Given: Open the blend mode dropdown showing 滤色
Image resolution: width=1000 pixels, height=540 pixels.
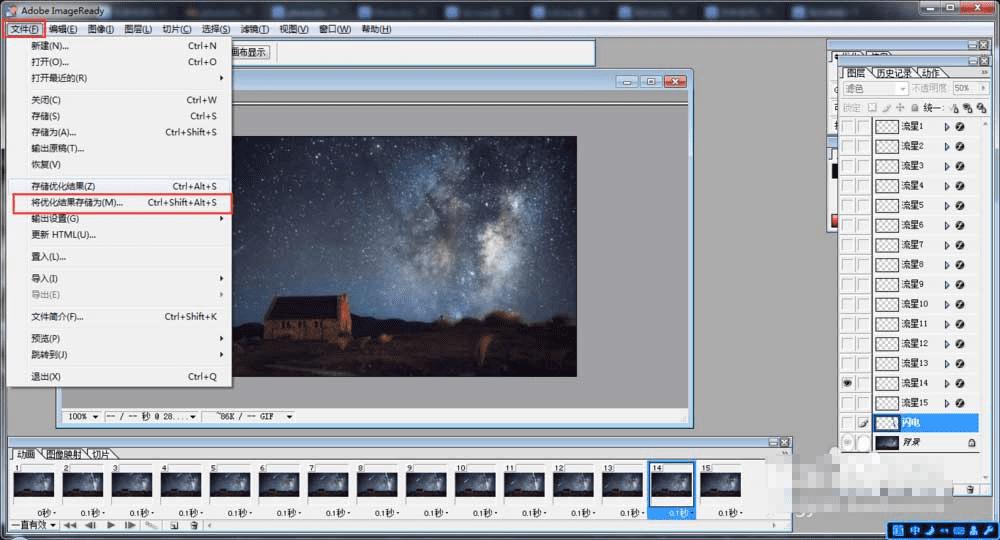Looking at the screenshot, I should click(875, 89).
